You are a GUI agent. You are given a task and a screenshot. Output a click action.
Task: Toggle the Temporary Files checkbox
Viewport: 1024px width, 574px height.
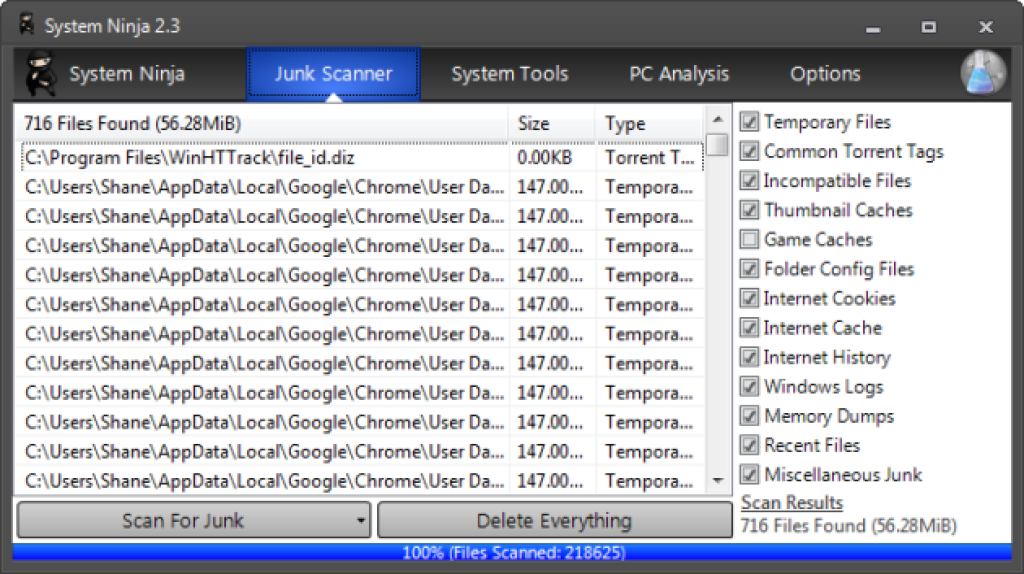[x=749, y=121]
